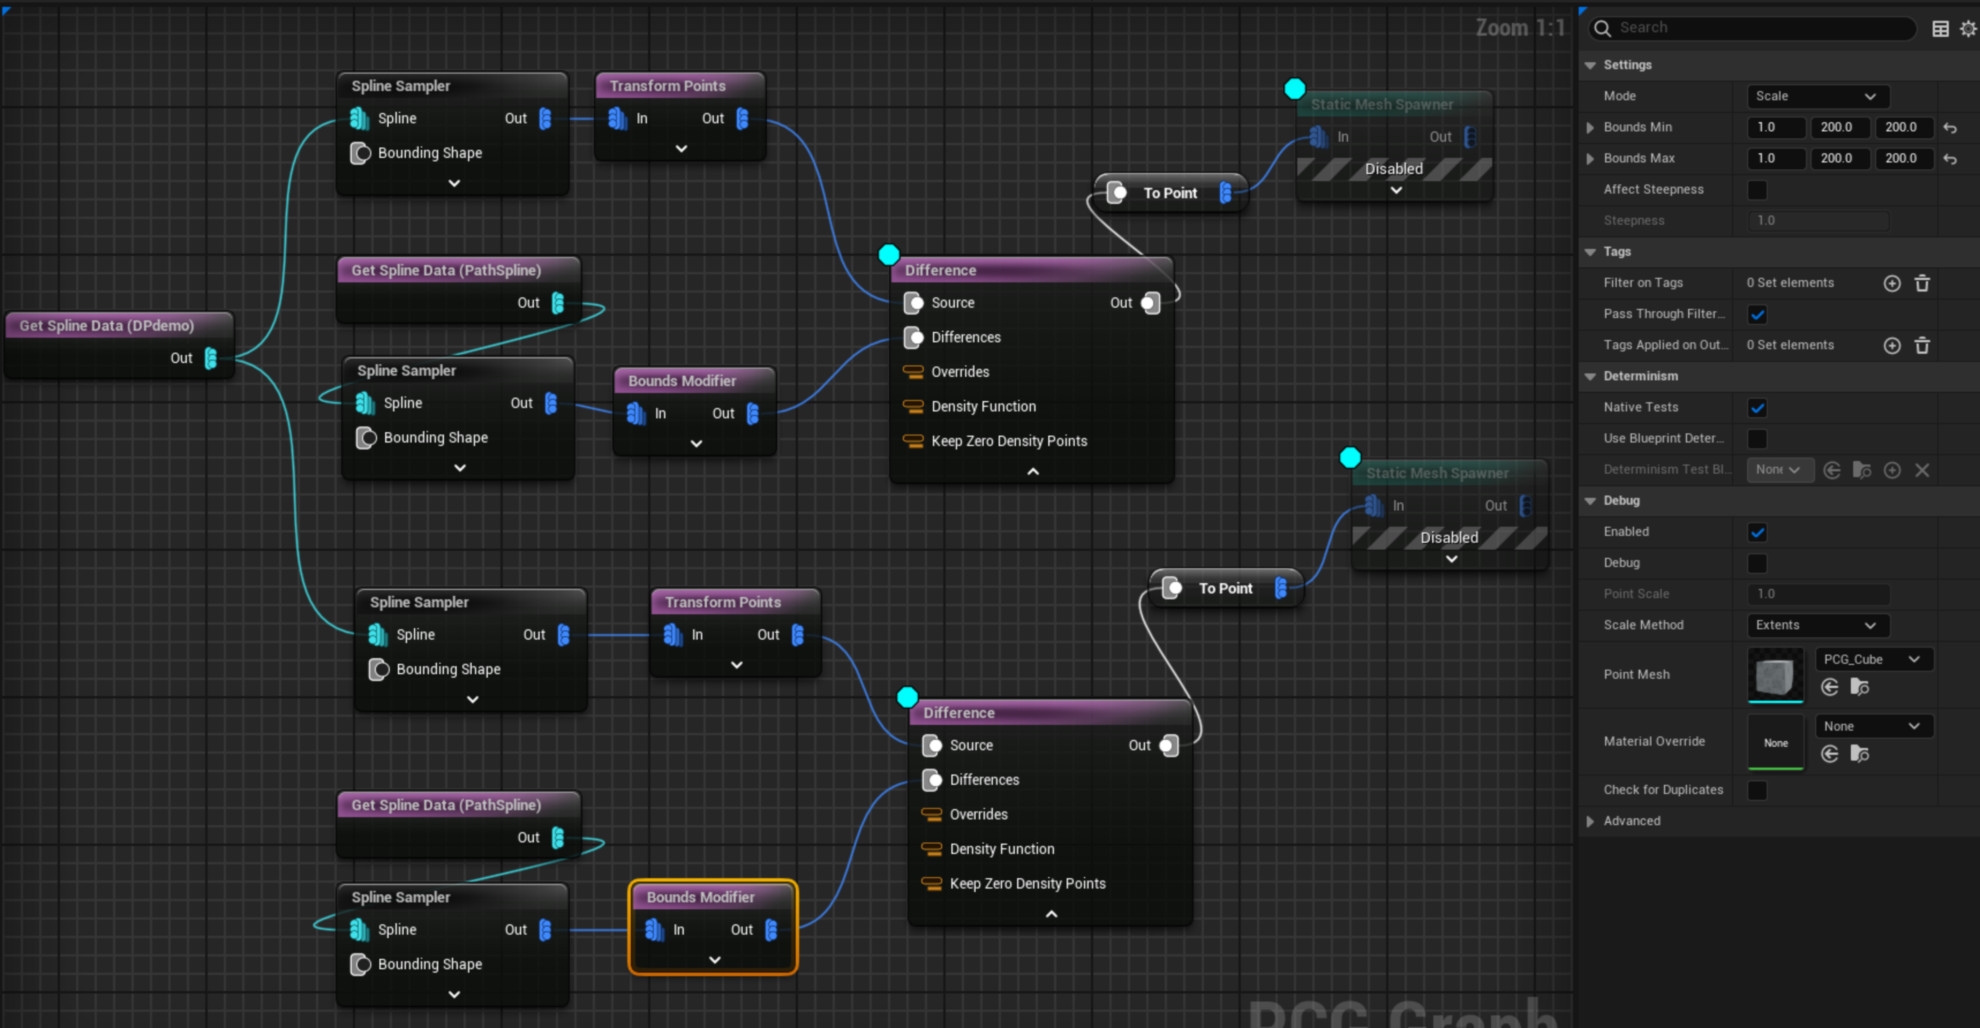Reset Bounds Min to default value
Screen dimensions: 1980x1028
tap(1950, 128)
